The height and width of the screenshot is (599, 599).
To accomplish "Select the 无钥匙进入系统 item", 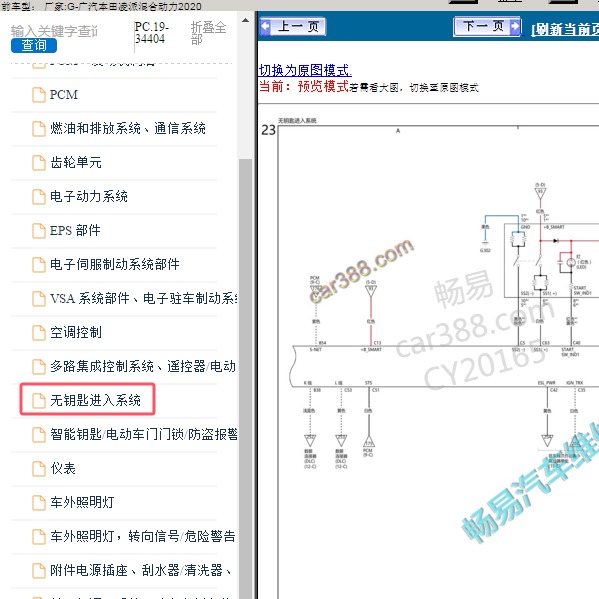I will pos(96,400).
